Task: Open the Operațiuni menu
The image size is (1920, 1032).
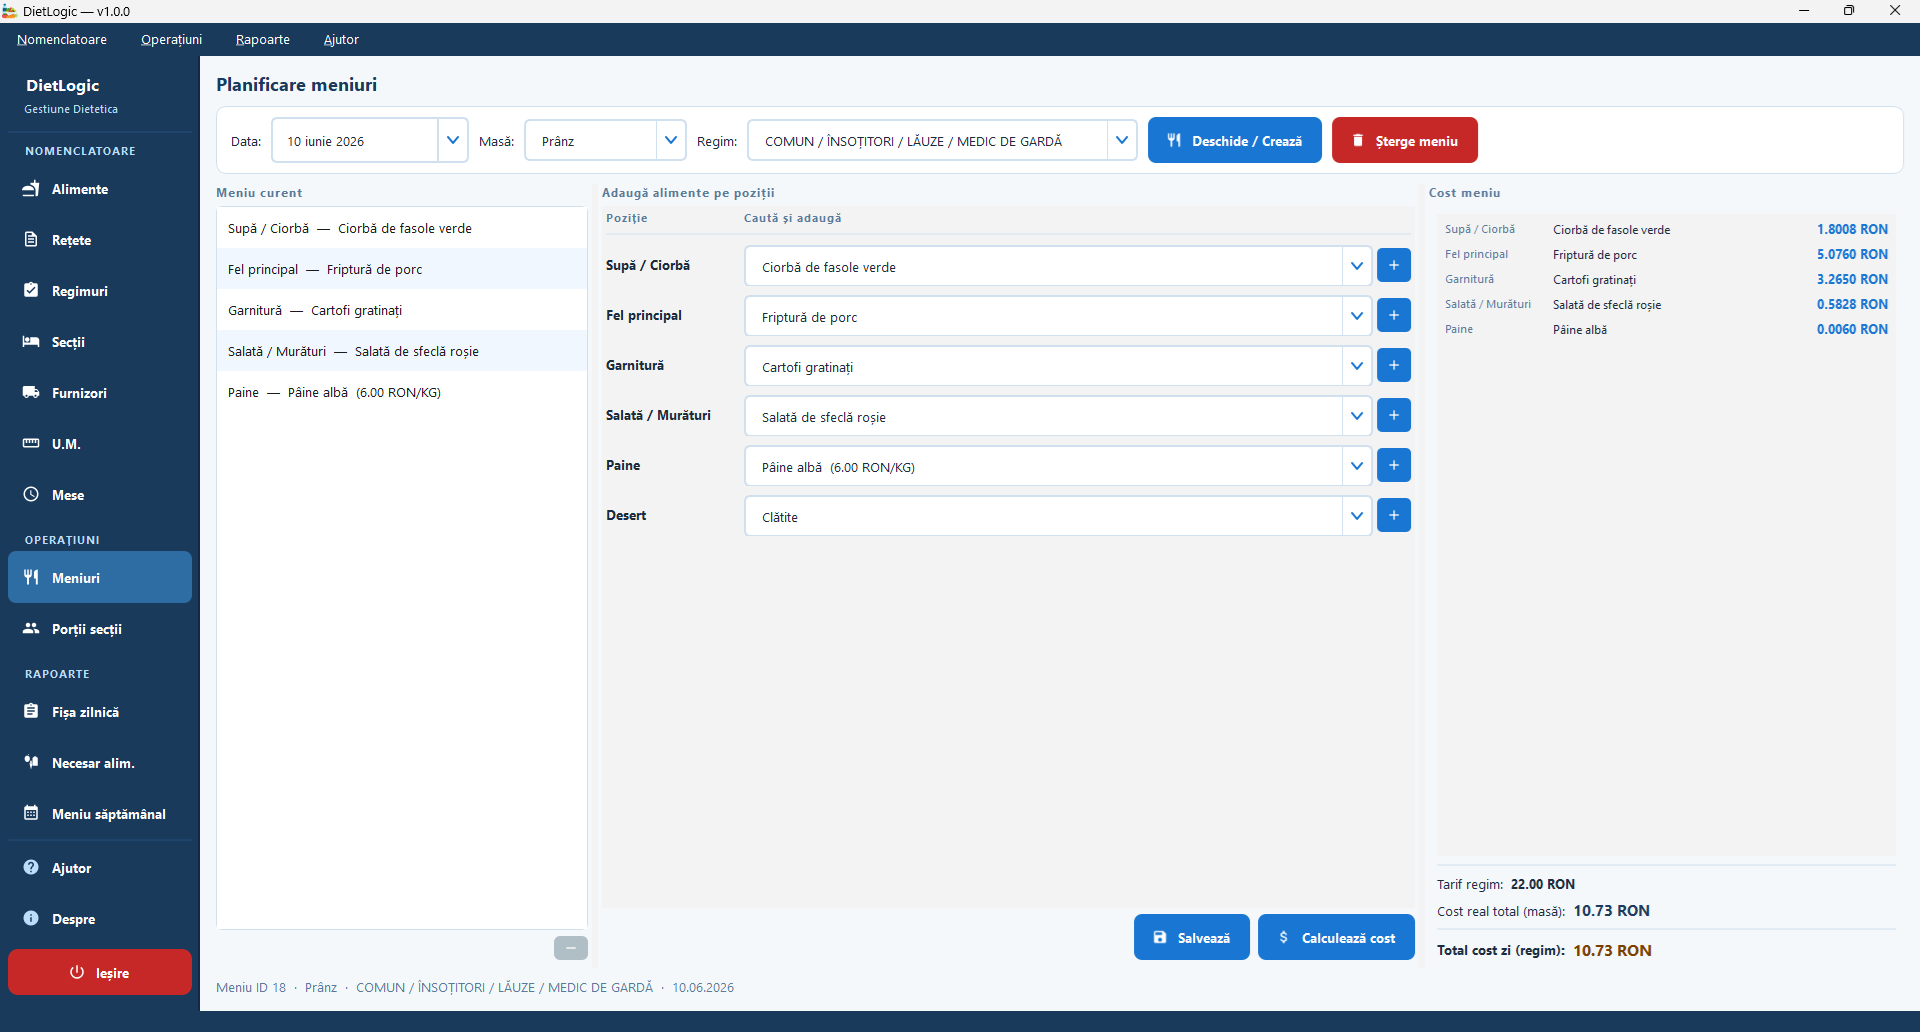Action: [171, 40]
